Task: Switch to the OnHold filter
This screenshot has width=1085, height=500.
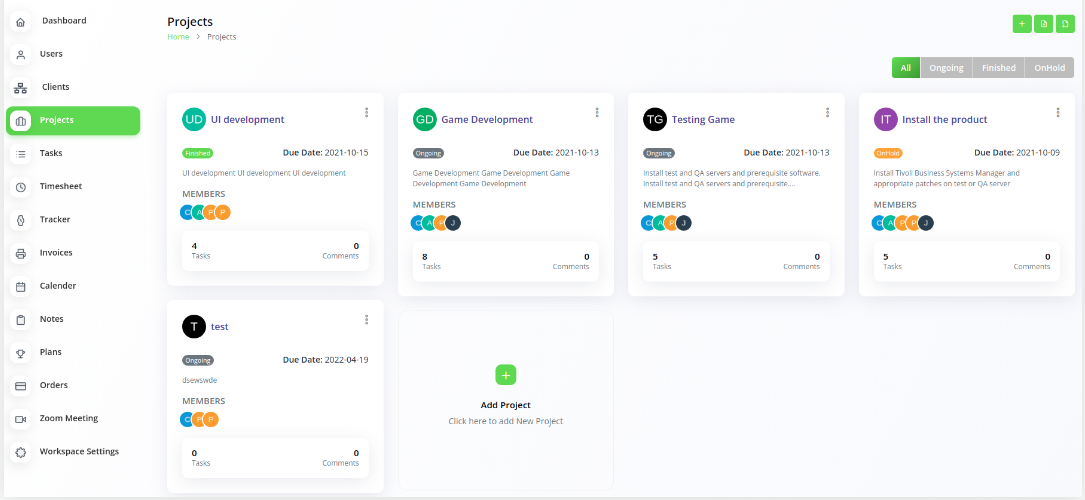Action: pyautogui.click(x=1049, y=68)
